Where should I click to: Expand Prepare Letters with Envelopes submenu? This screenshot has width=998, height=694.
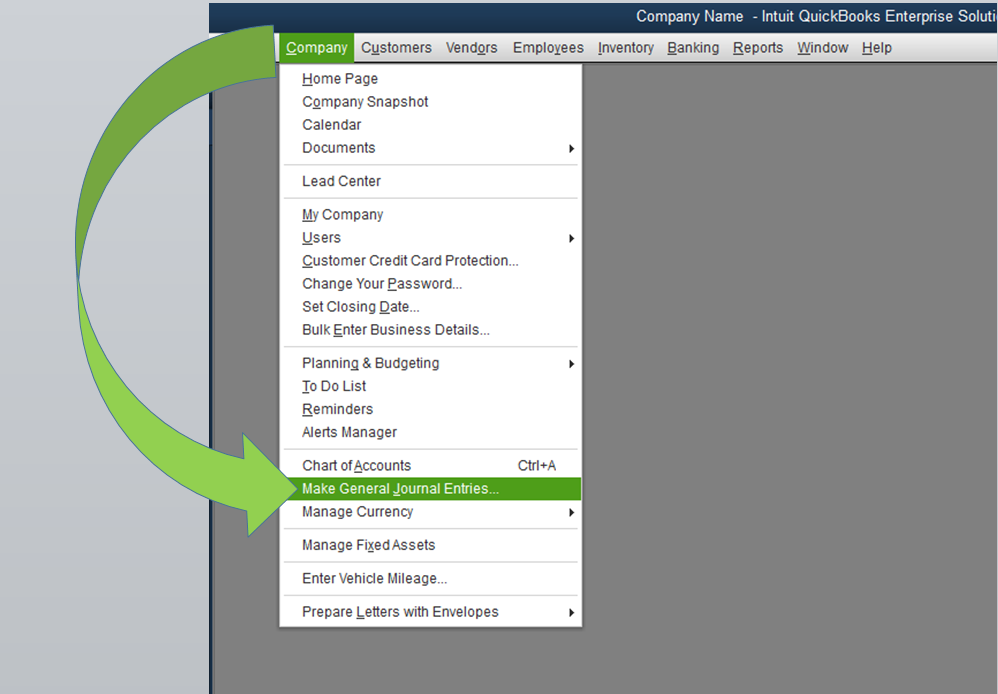tap(571, 612)
